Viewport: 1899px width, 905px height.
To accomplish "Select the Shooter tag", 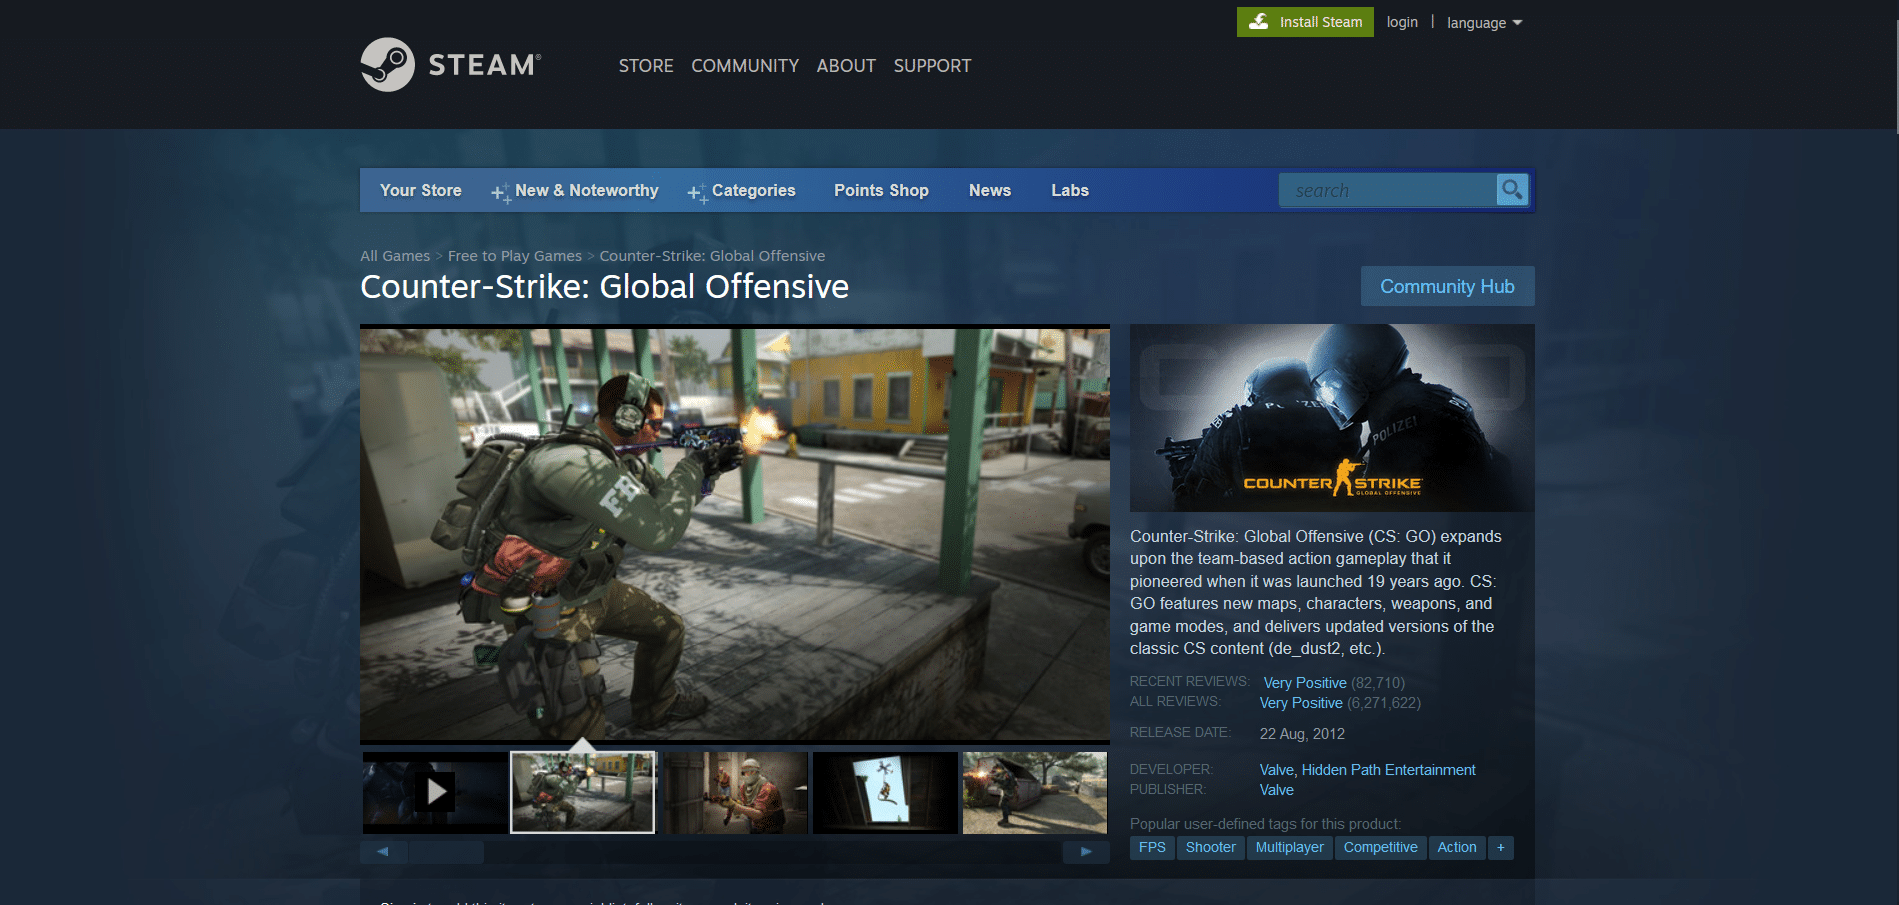I will (1210, 847).
